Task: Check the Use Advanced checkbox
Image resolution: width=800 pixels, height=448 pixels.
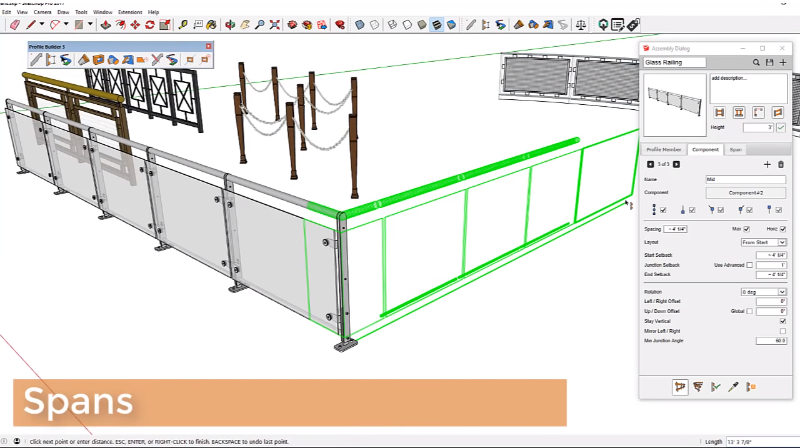Action: point(749,265)
